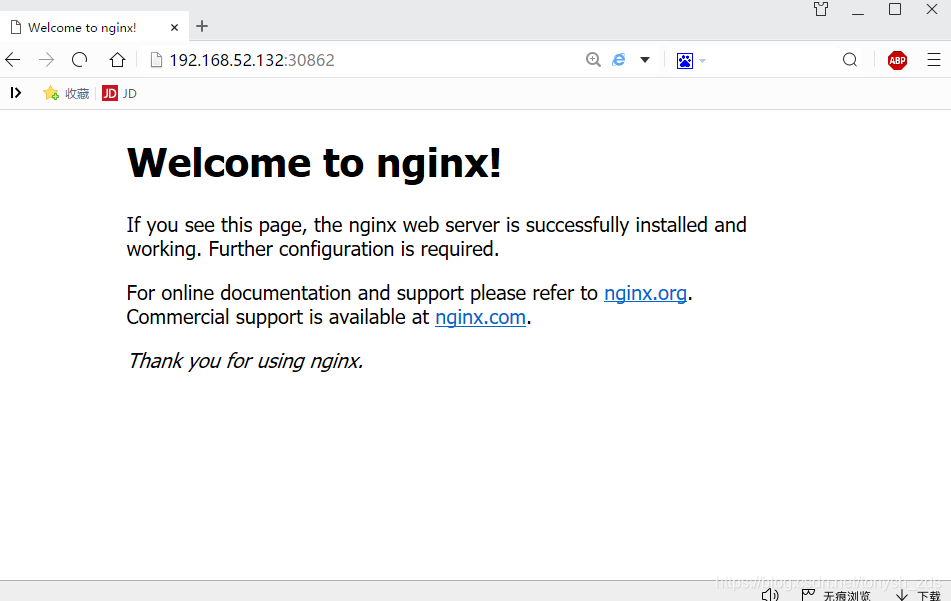Go forward to next page
Viewport: 951px width, 601px height.
point(46,60)
